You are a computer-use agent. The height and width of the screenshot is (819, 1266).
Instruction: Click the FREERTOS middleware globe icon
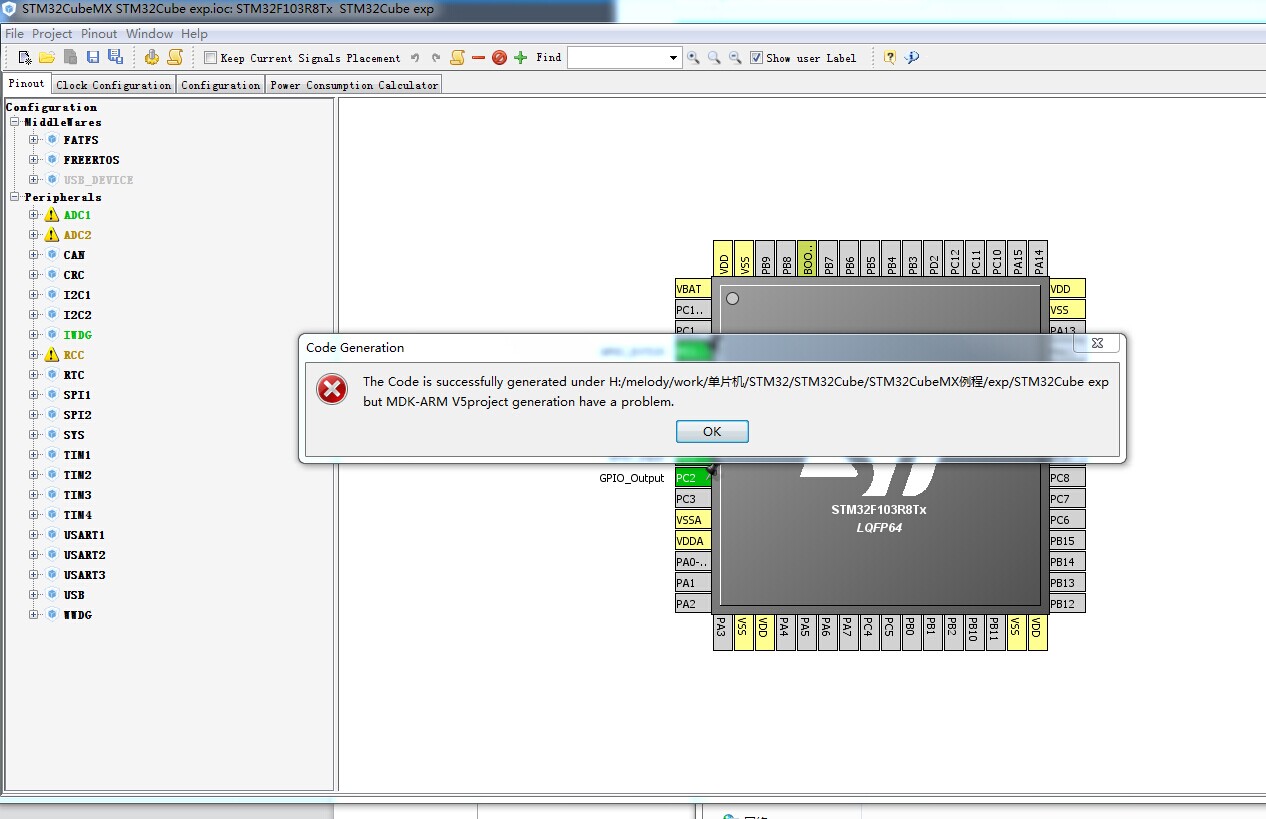coord(52,160)
